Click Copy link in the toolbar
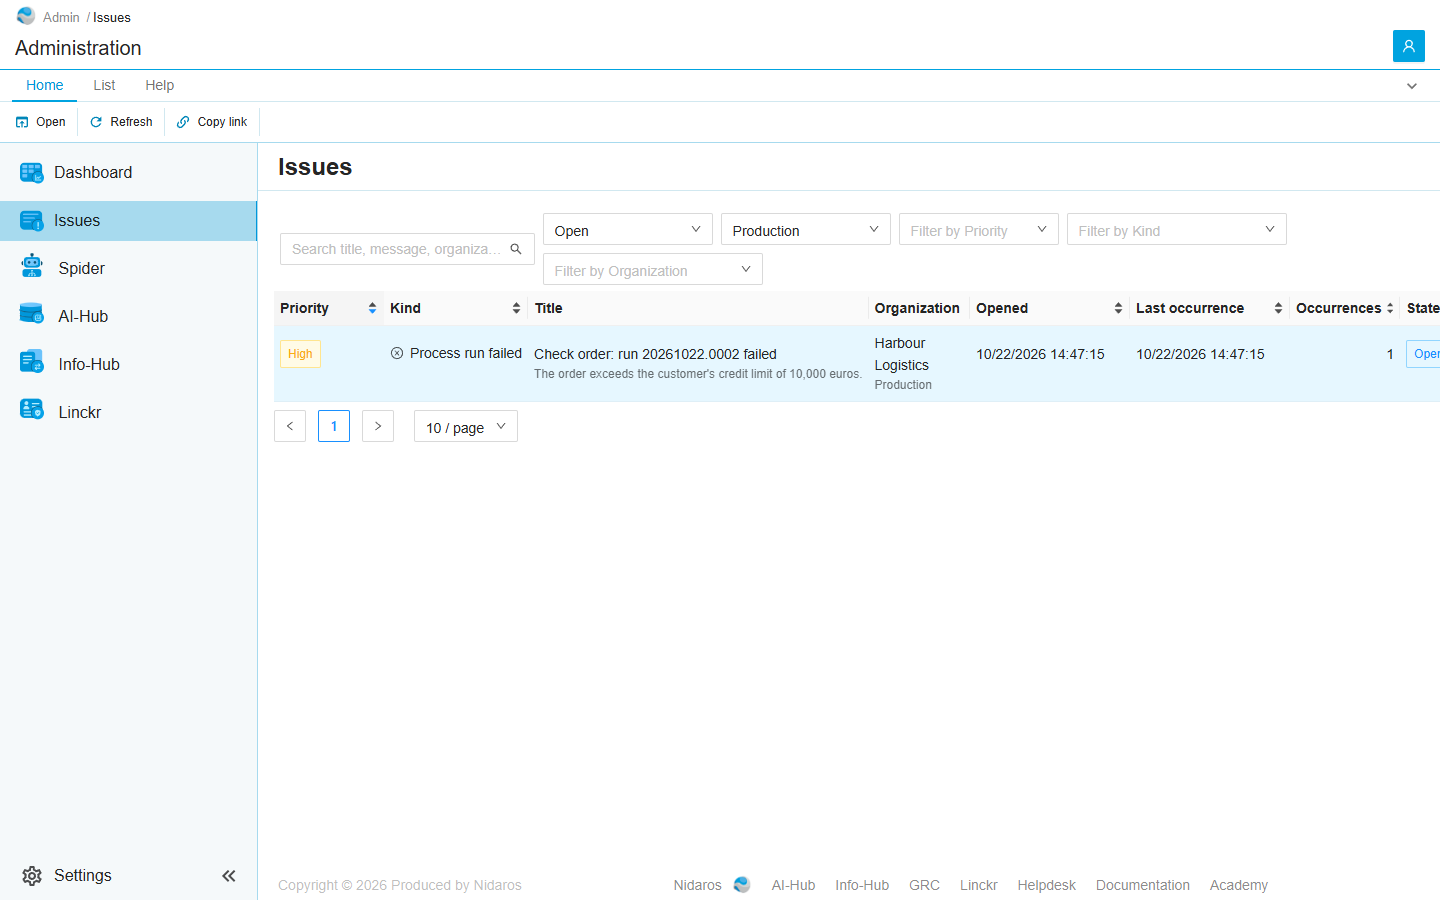 [x=212, y=122]
